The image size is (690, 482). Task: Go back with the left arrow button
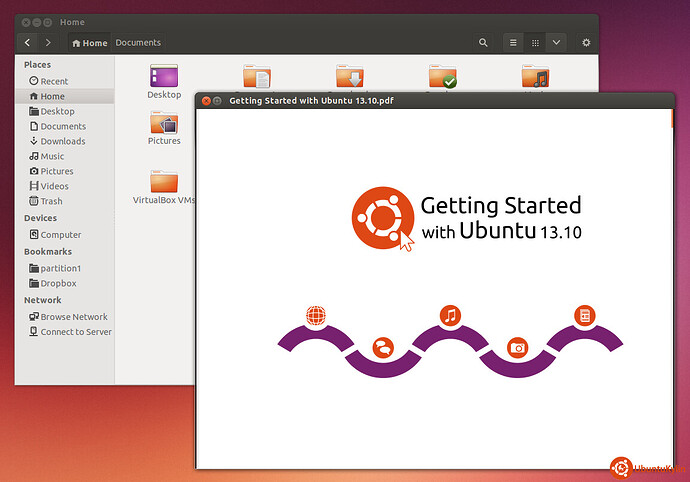pos(27,43)
